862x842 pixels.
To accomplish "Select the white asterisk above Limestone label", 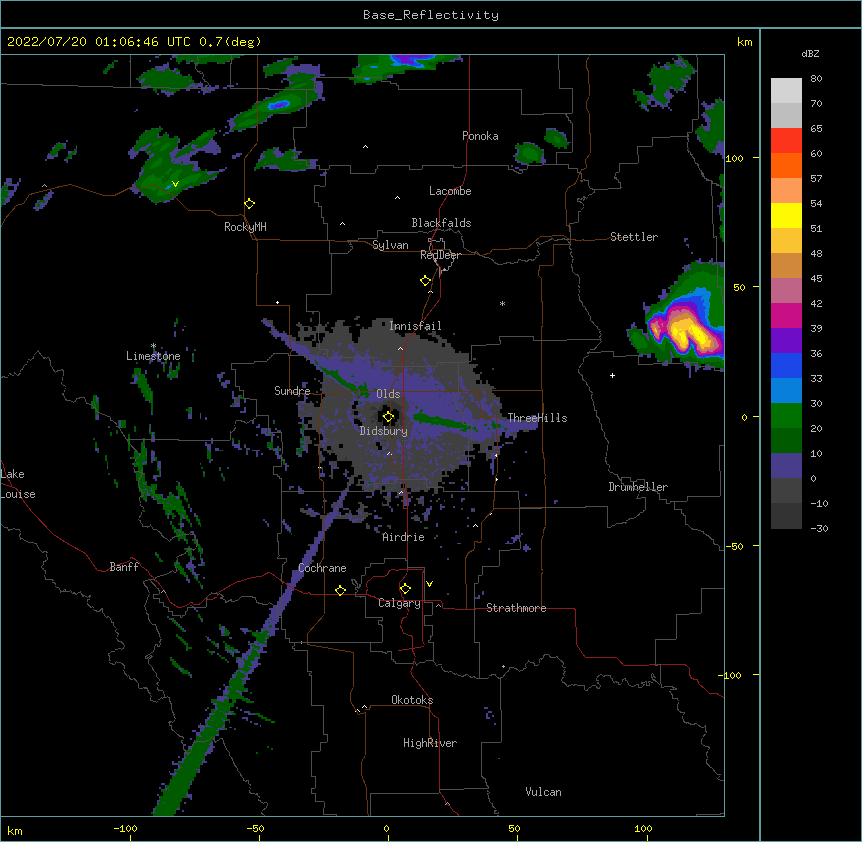I will [x=153, y=346].
